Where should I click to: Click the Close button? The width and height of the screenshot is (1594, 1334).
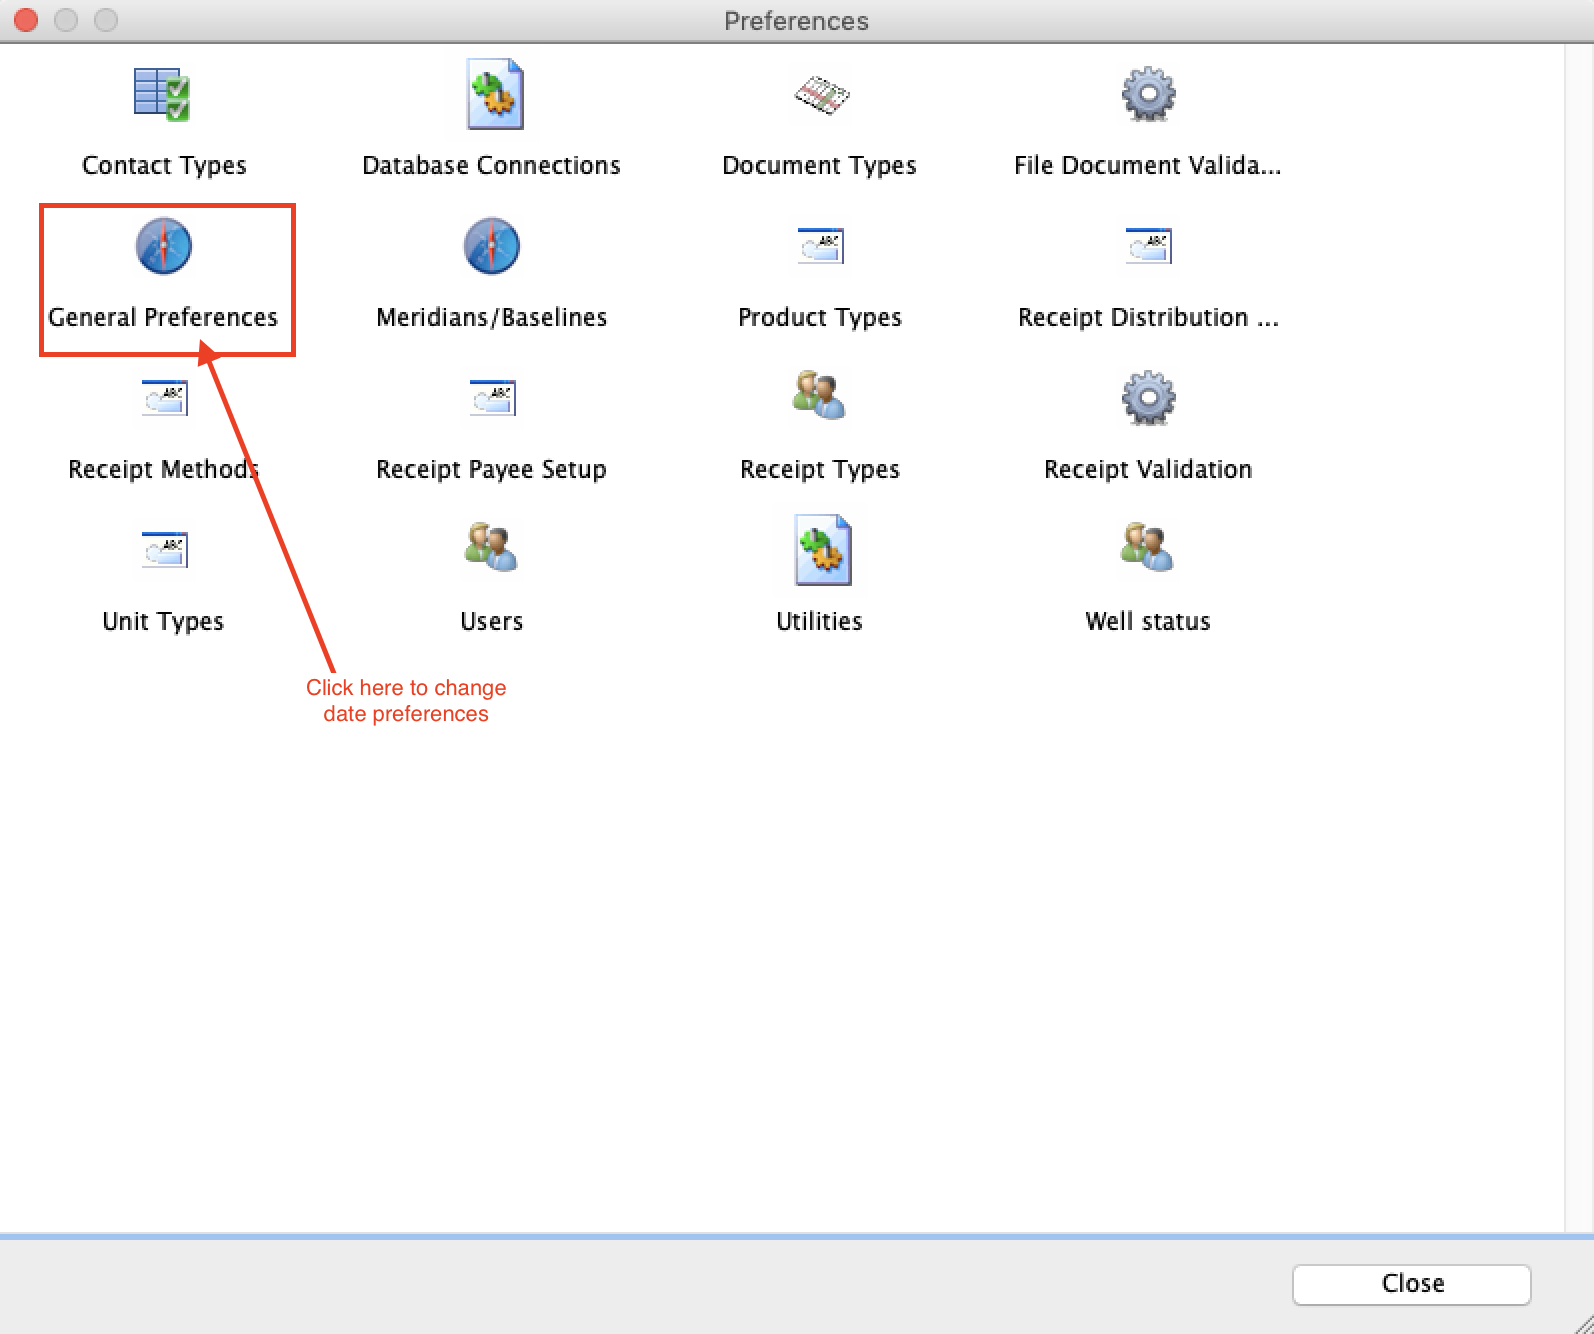click(x=1412, y=1284)
